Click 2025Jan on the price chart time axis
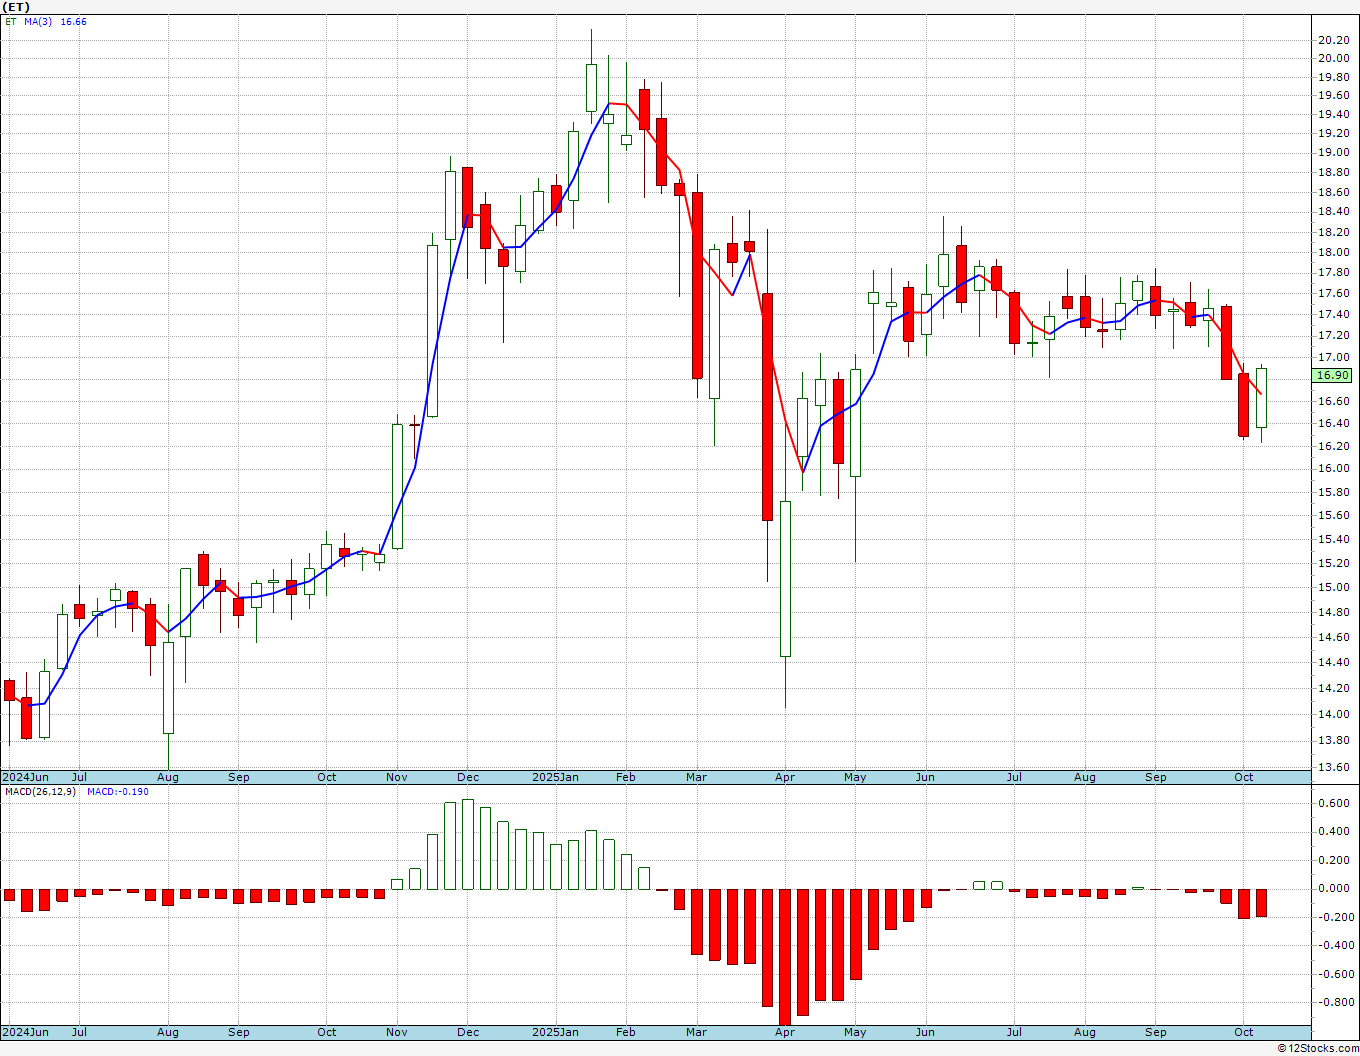Image resolution: width=1360 pixels, height=1056 pixels. pos(555,777)
